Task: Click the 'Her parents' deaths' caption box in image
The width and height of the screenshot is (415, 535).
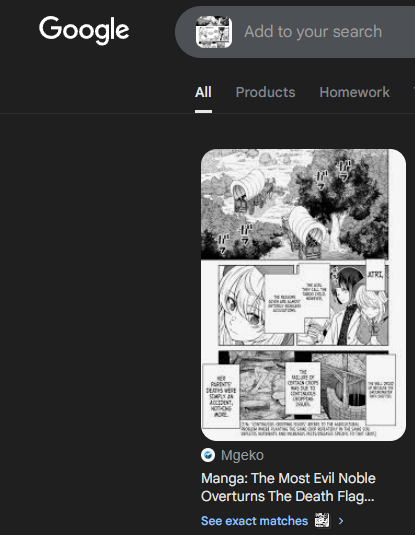Action: click(221, 396)
